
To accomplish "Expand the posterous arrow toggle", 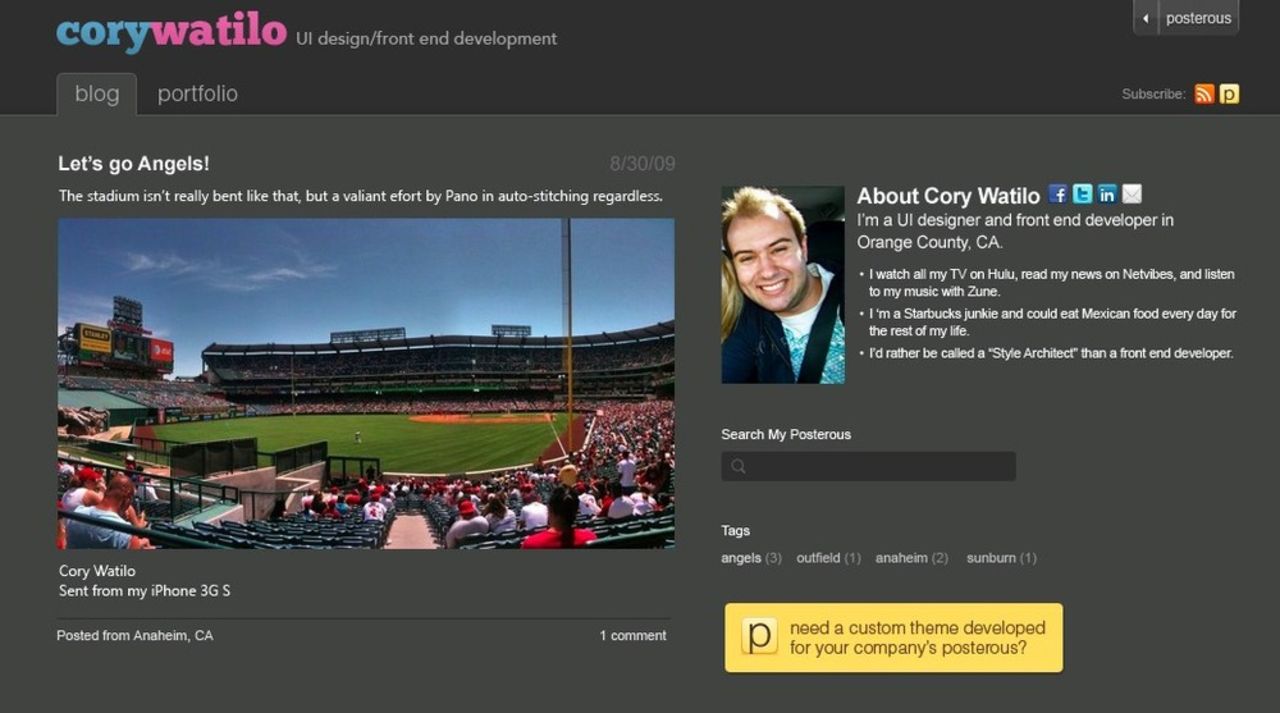I will (x=1146, y=18).
